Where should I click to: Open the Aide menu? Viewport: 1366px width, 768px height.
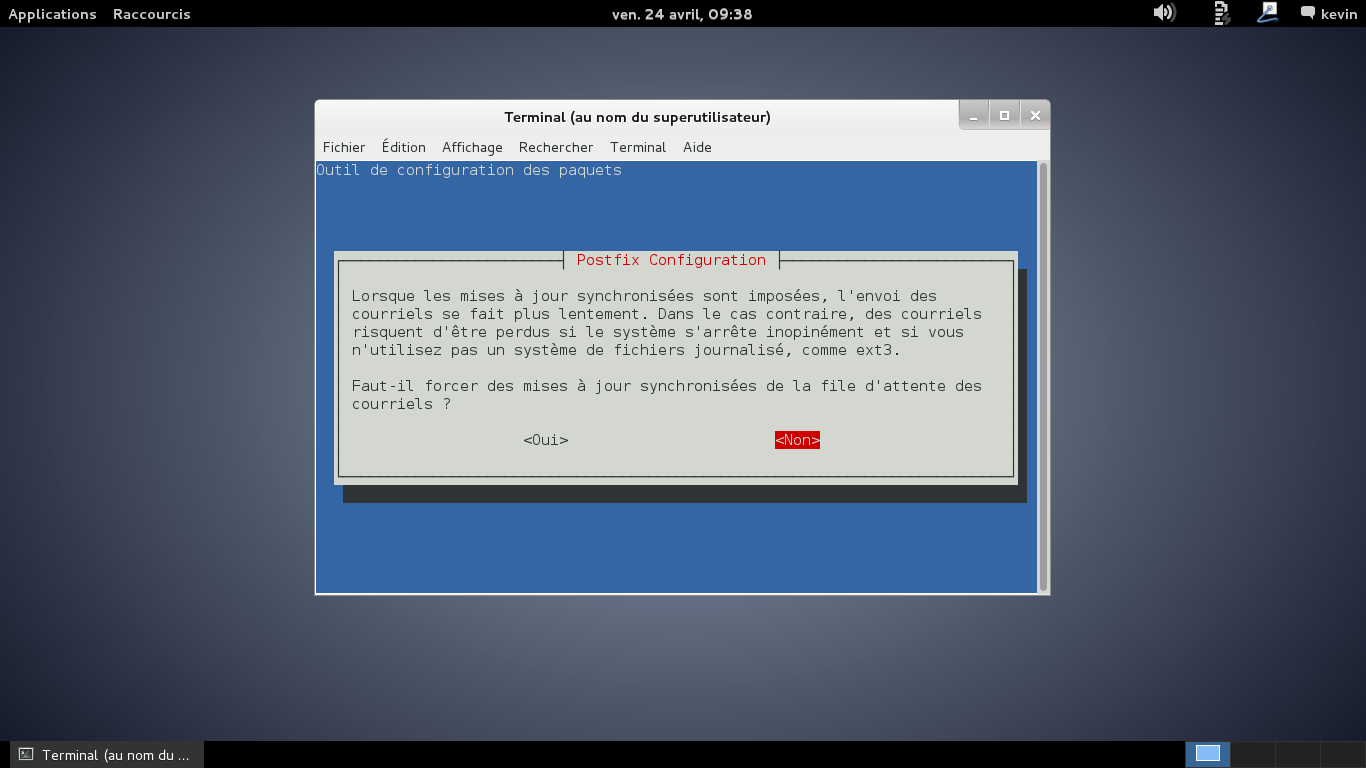click(697, 147)
